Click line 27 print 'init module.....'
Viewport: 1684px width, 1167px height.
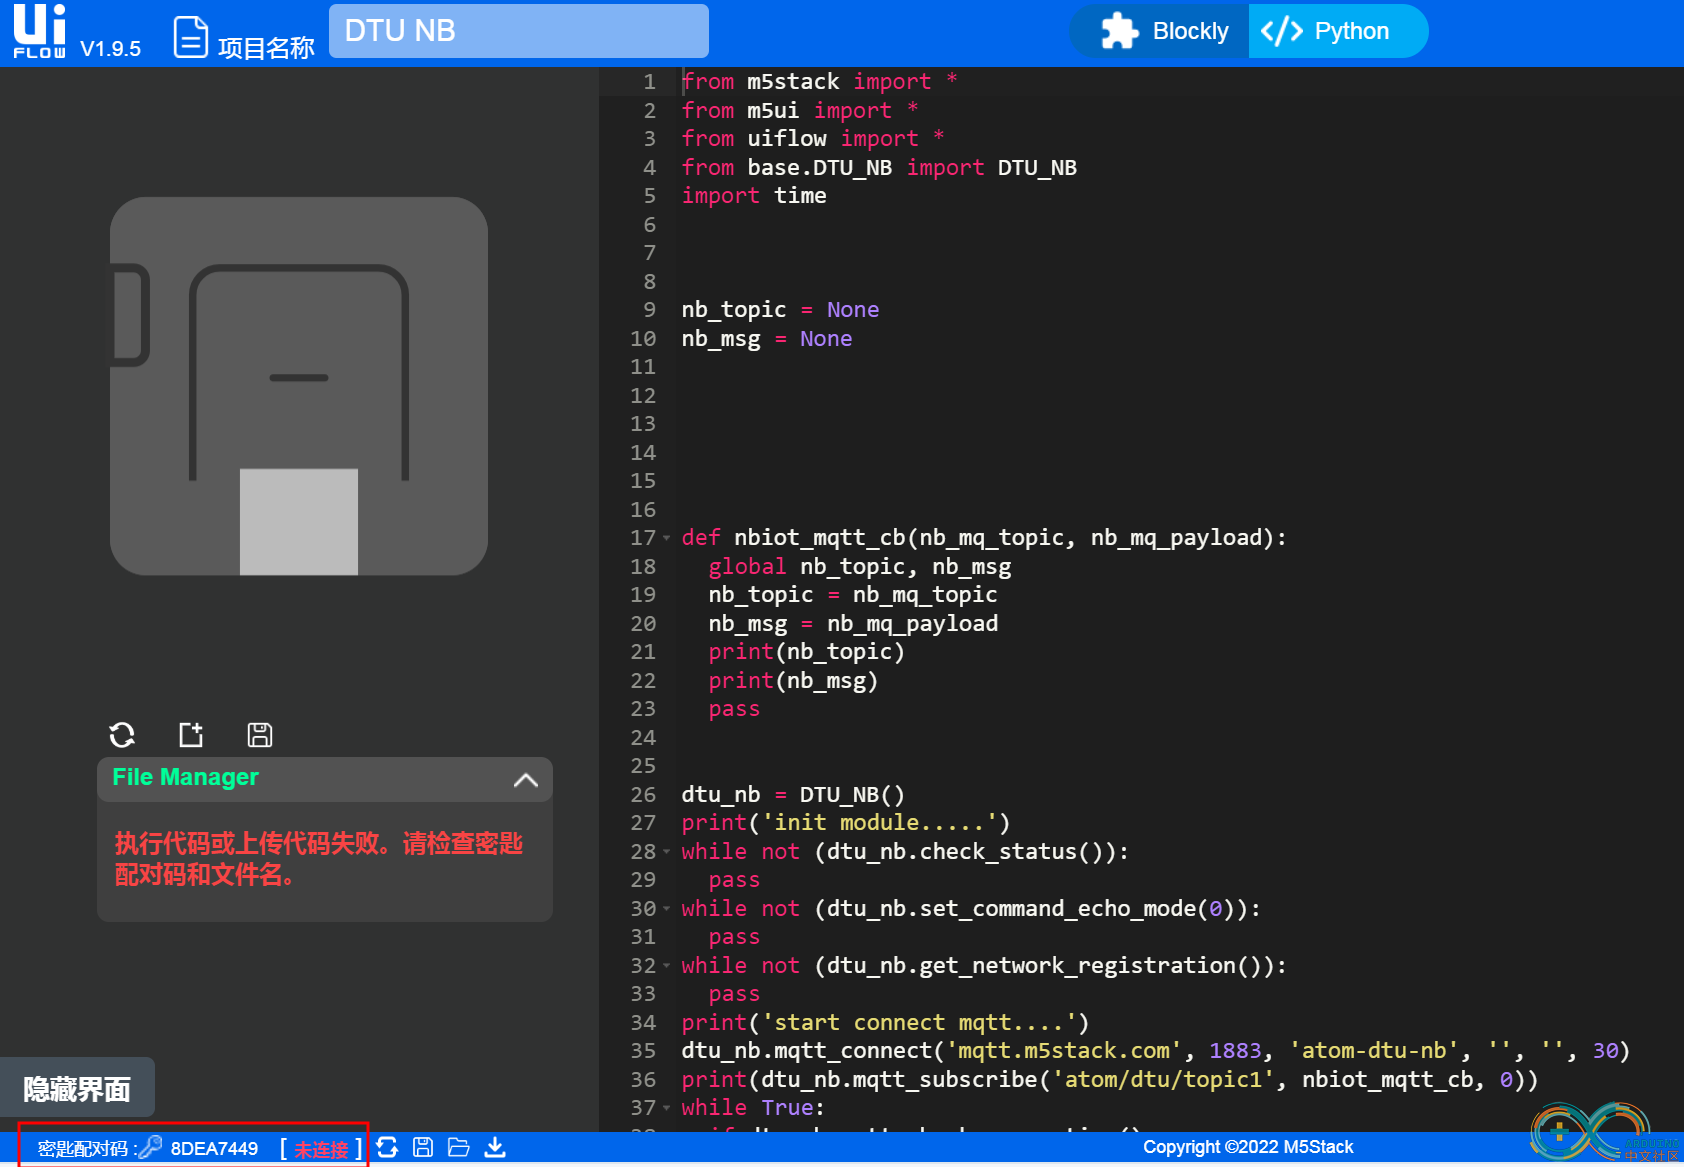click(846, 823)
